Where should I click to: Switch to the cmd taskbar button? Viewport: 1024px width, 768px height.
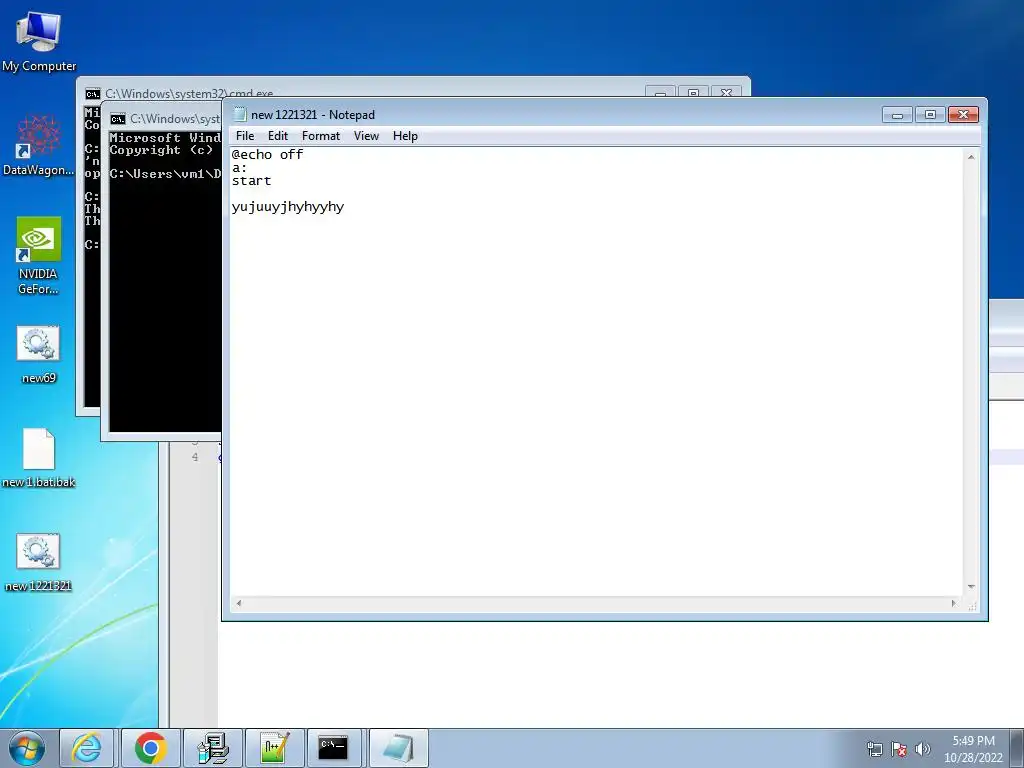click(x=333, y=748)
